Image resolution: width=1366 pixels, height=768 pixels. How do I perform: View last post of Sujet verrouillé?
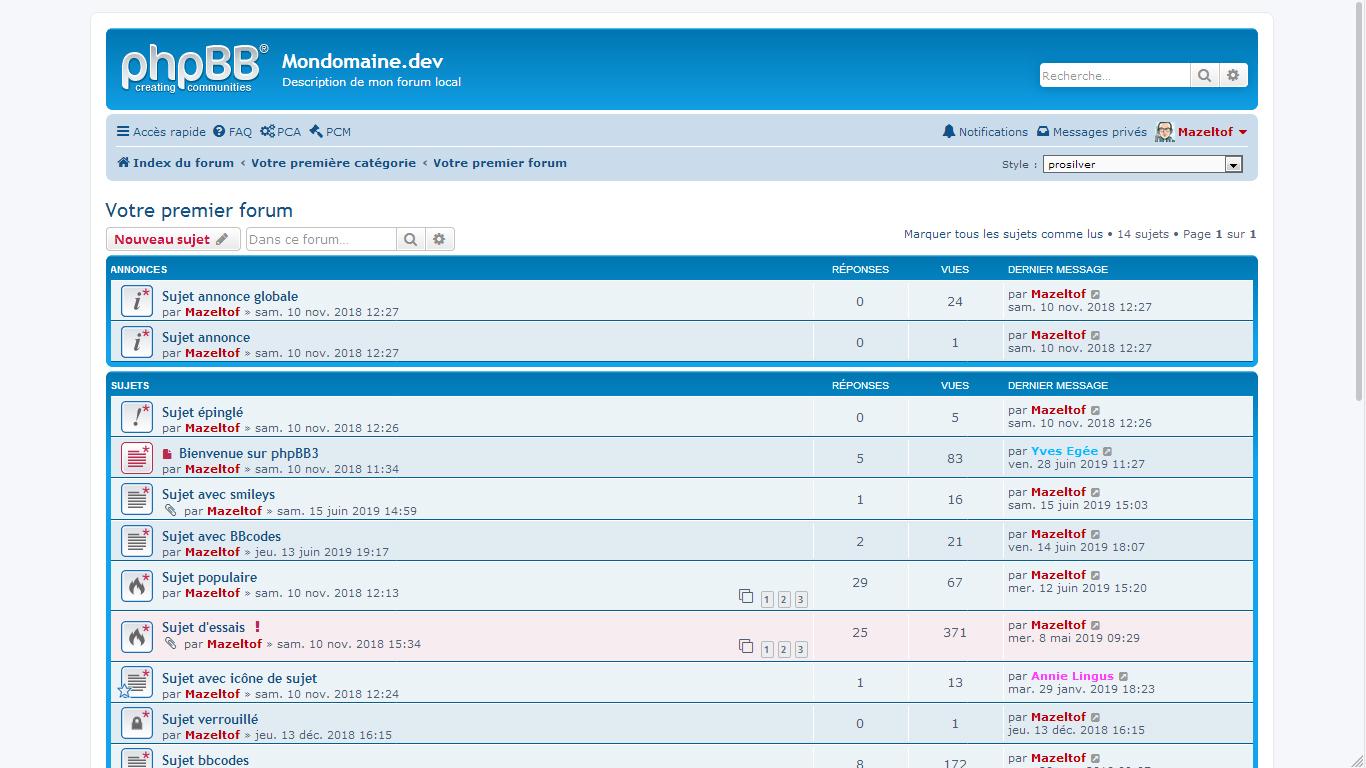click(1096, 718)
